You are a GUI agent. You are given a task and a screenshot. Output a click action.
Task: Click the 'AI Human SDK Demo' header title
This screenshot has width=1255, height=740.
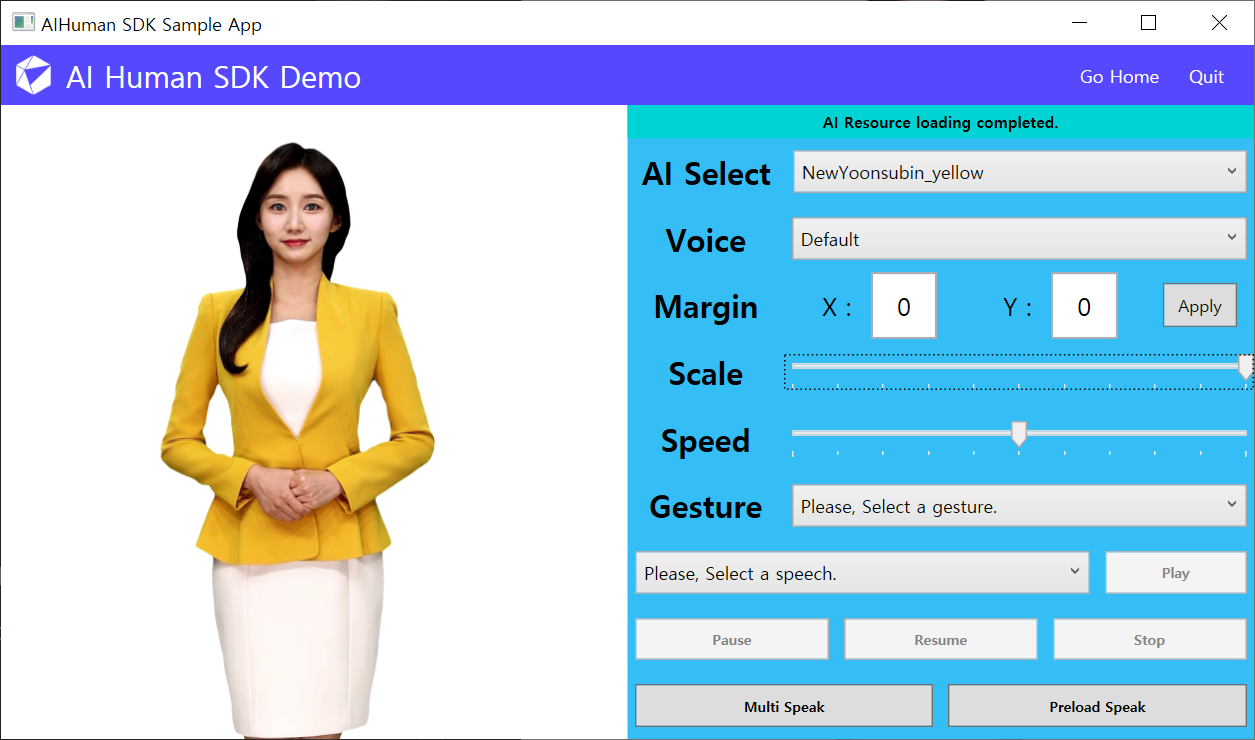coord(214,77)
